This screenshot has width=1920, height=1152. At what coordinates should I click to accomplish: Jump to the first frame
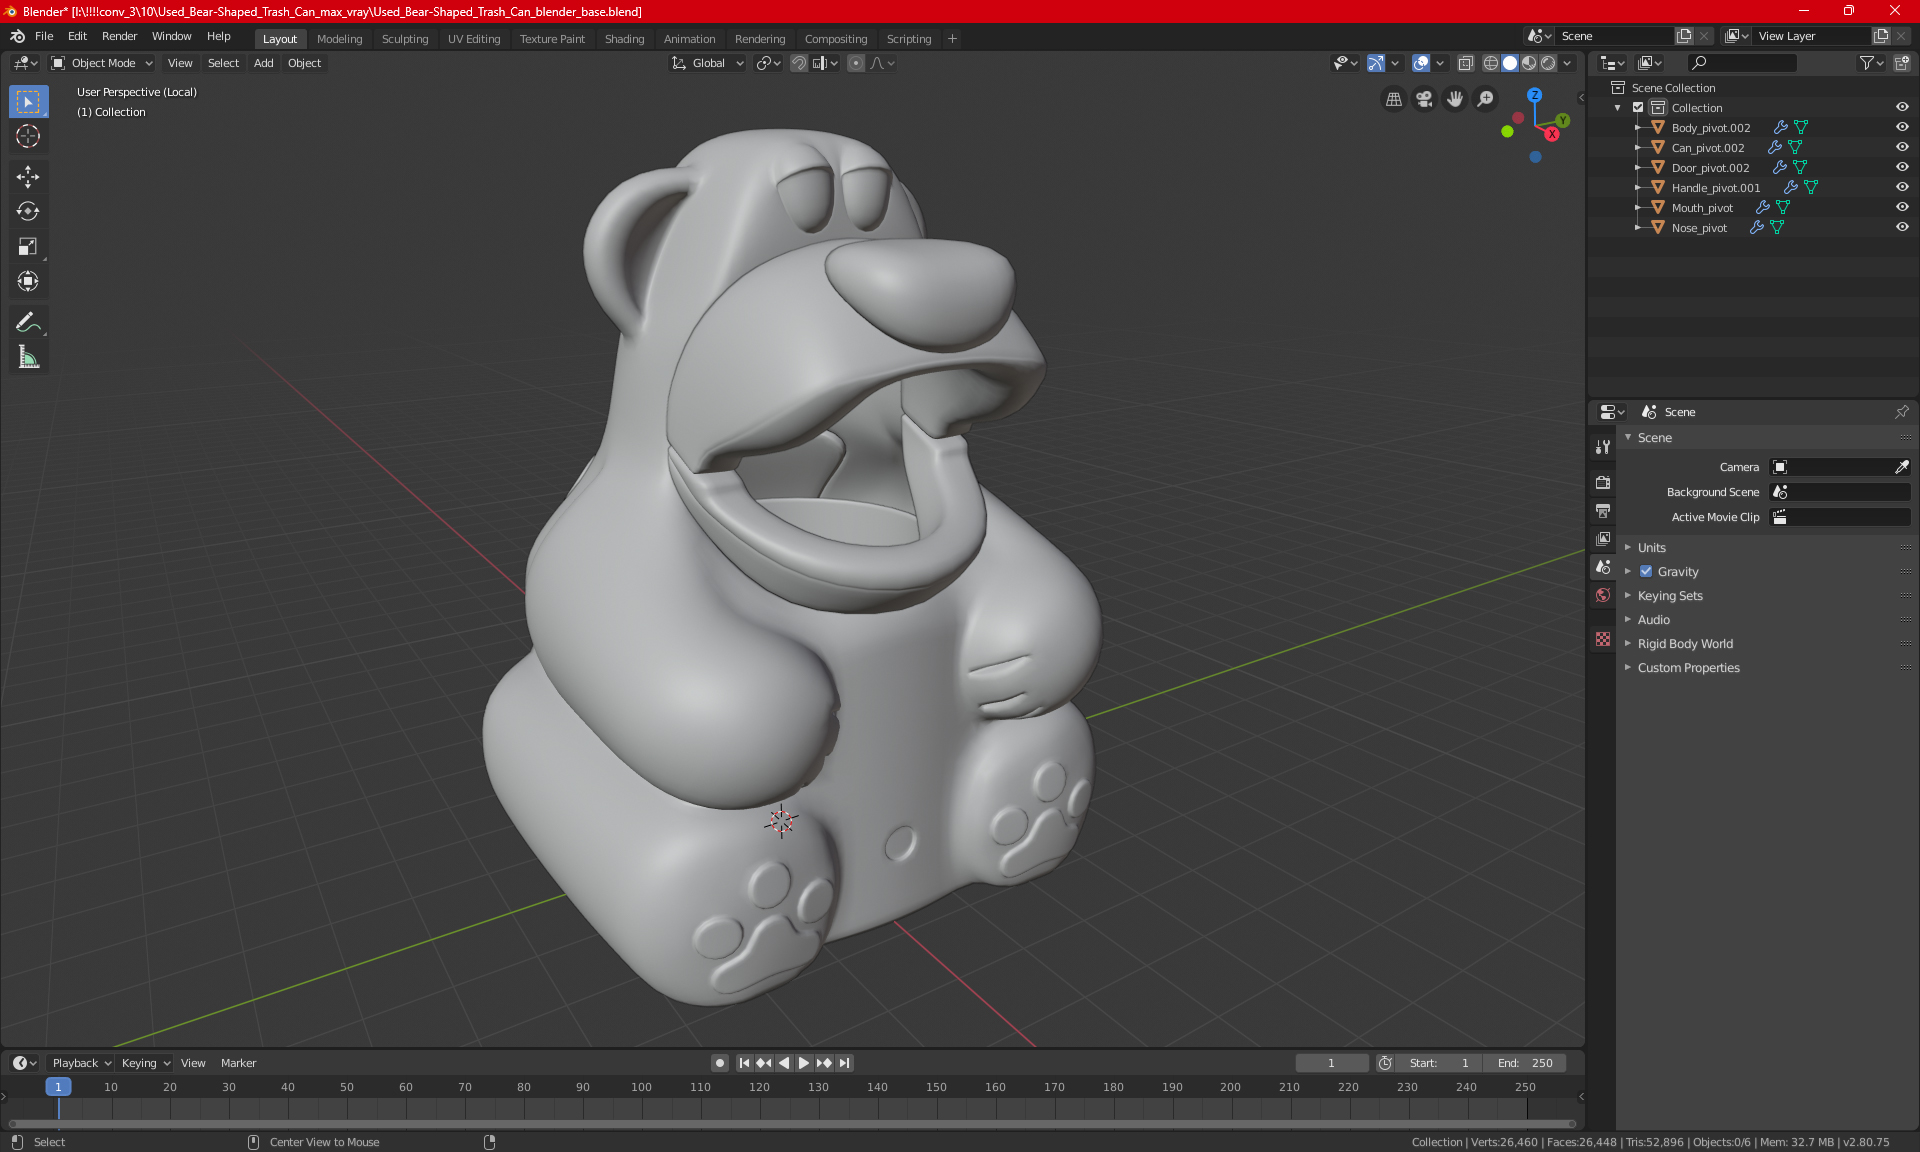coord(744,1063)
